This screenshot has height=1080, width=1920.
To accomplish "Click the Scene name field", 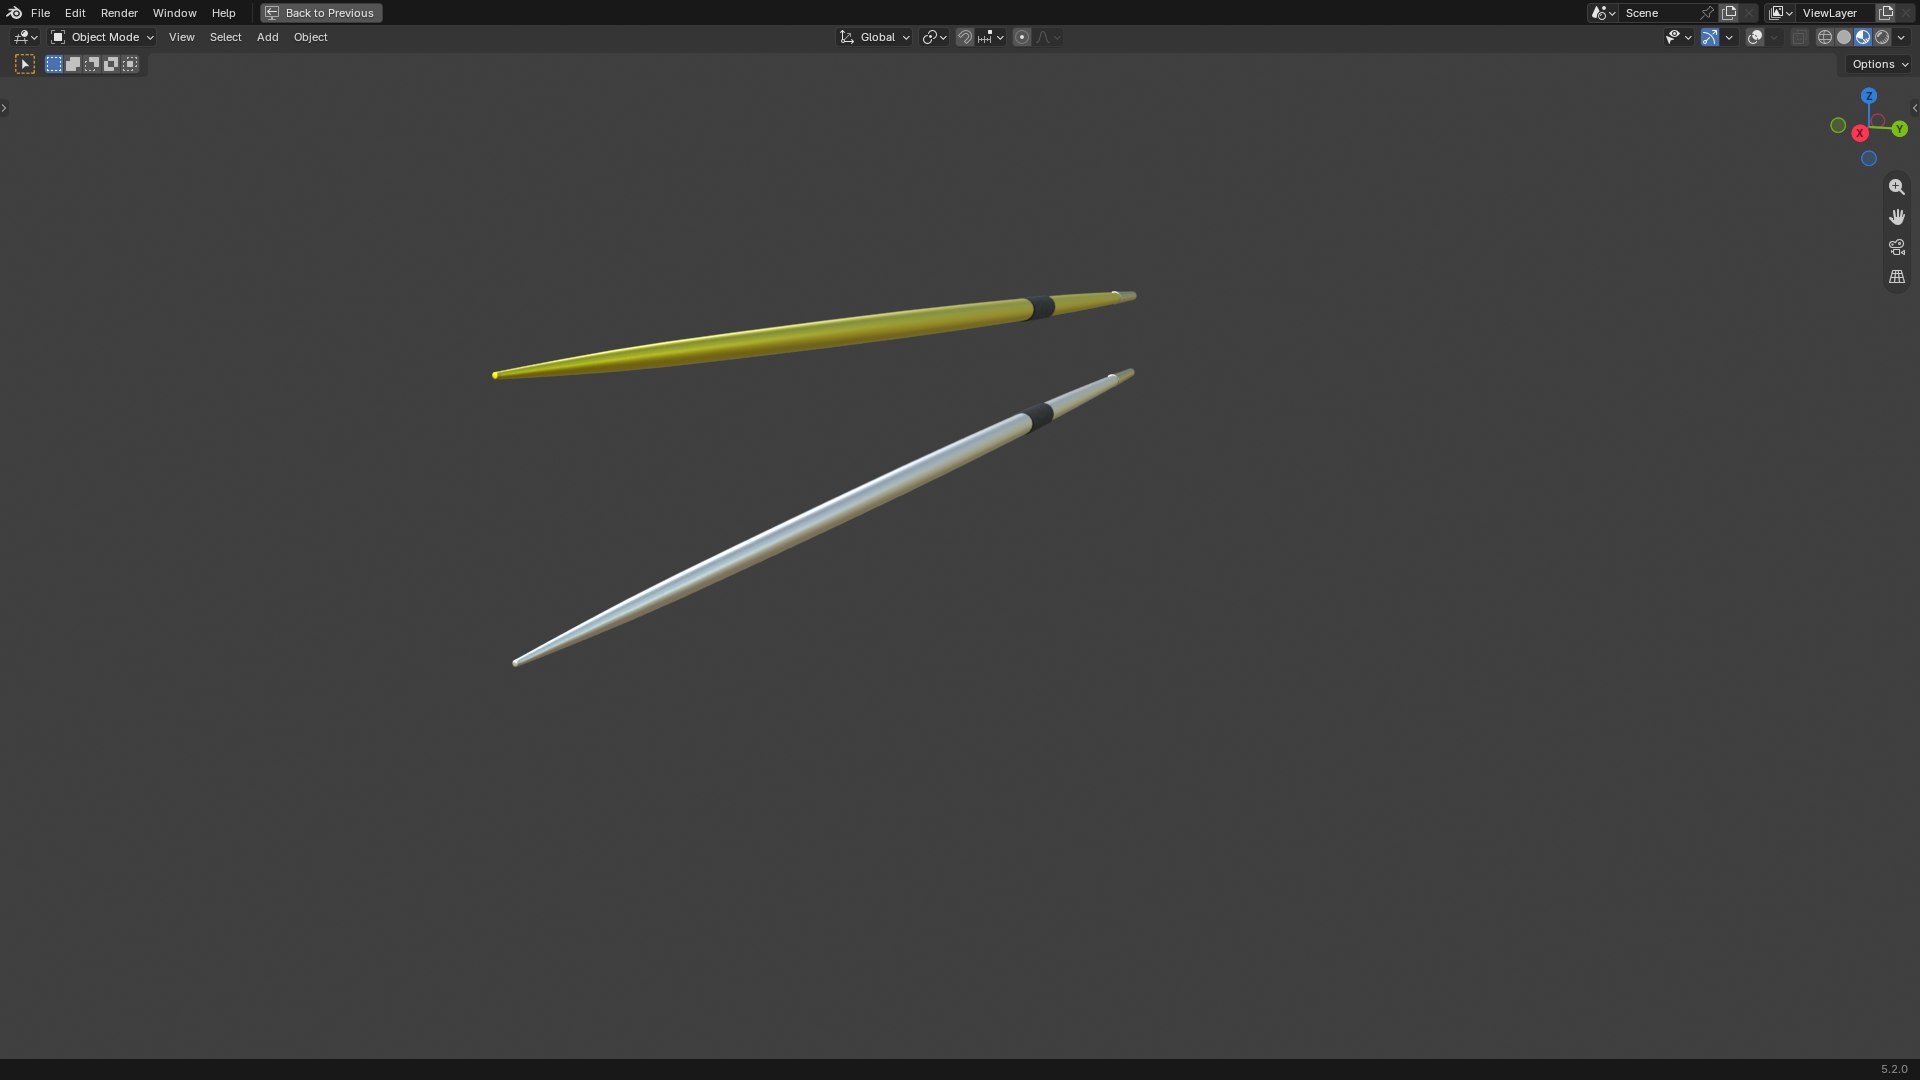I will point(1658,13).
